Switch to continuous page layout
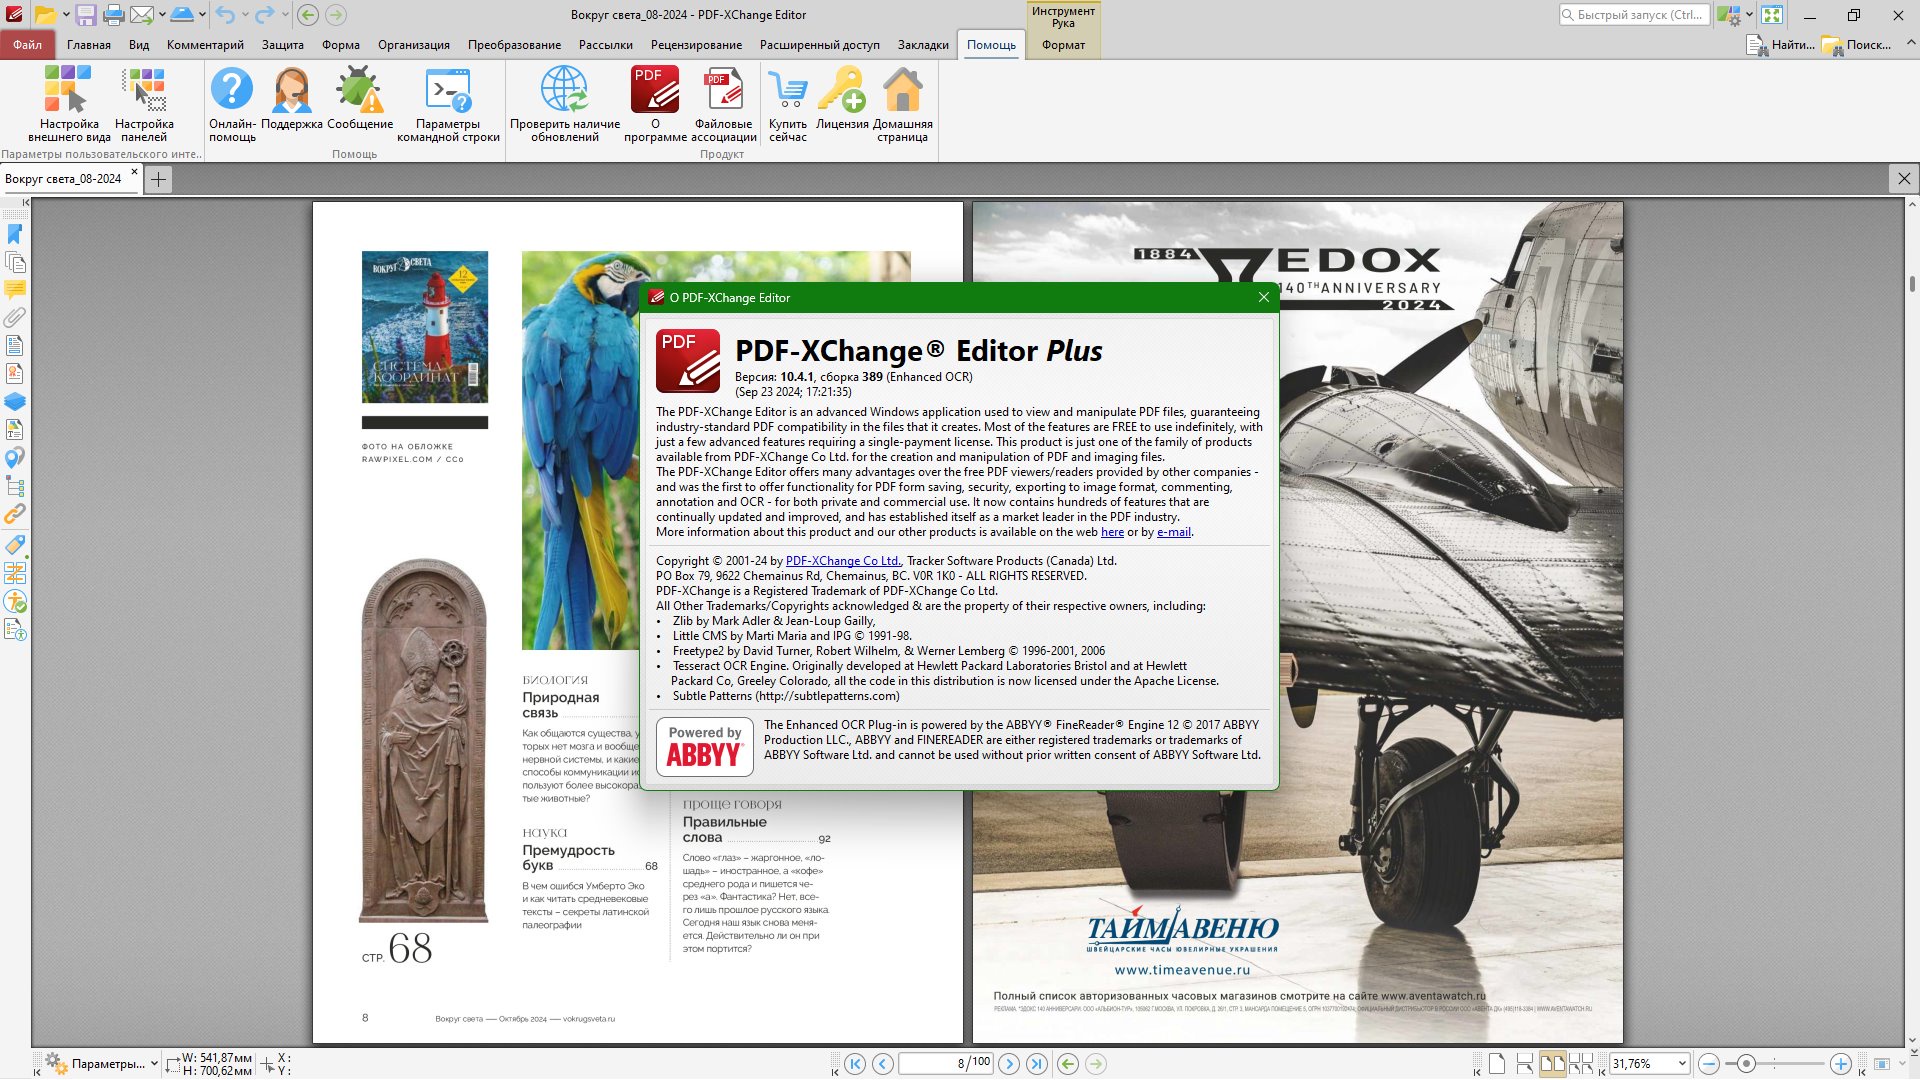 tap(1525, 1064)
